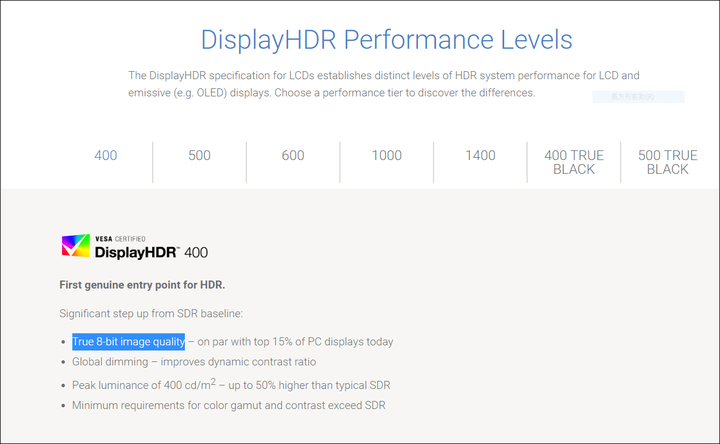Select the 400 performance tier tab
The height and width of the screenshot is (444, 720).
(106, 156)
